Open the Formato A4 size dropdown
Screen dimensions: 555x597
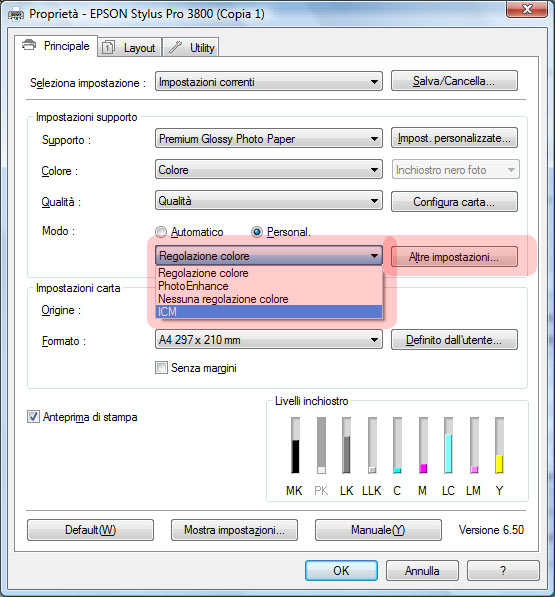click(x=269, y=339)
